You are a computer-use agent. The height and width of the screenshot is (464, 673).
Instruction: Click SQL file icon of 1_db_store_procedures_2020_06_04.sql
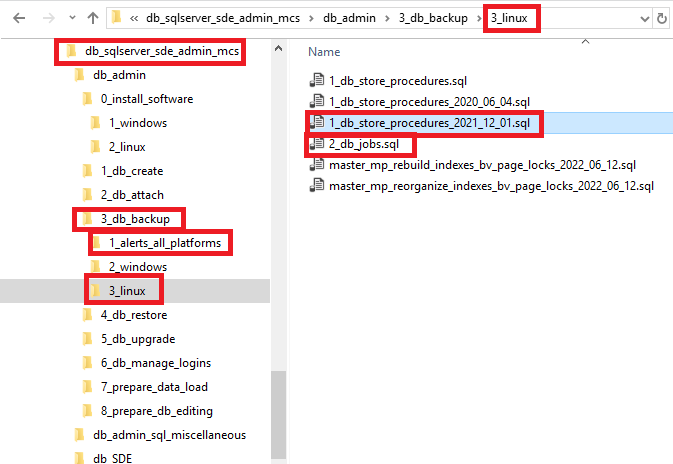[317, 101]
